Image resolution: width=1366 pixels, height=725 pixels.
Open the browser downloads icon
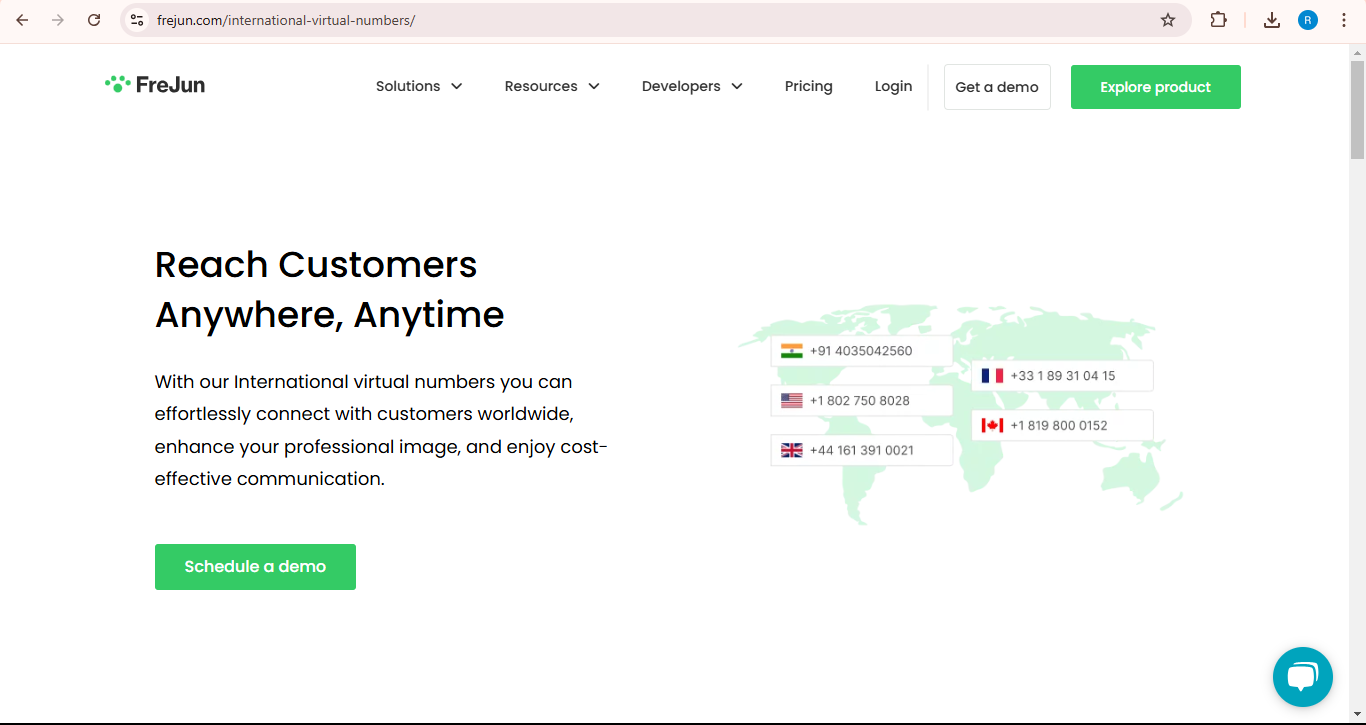[1271, 19]
